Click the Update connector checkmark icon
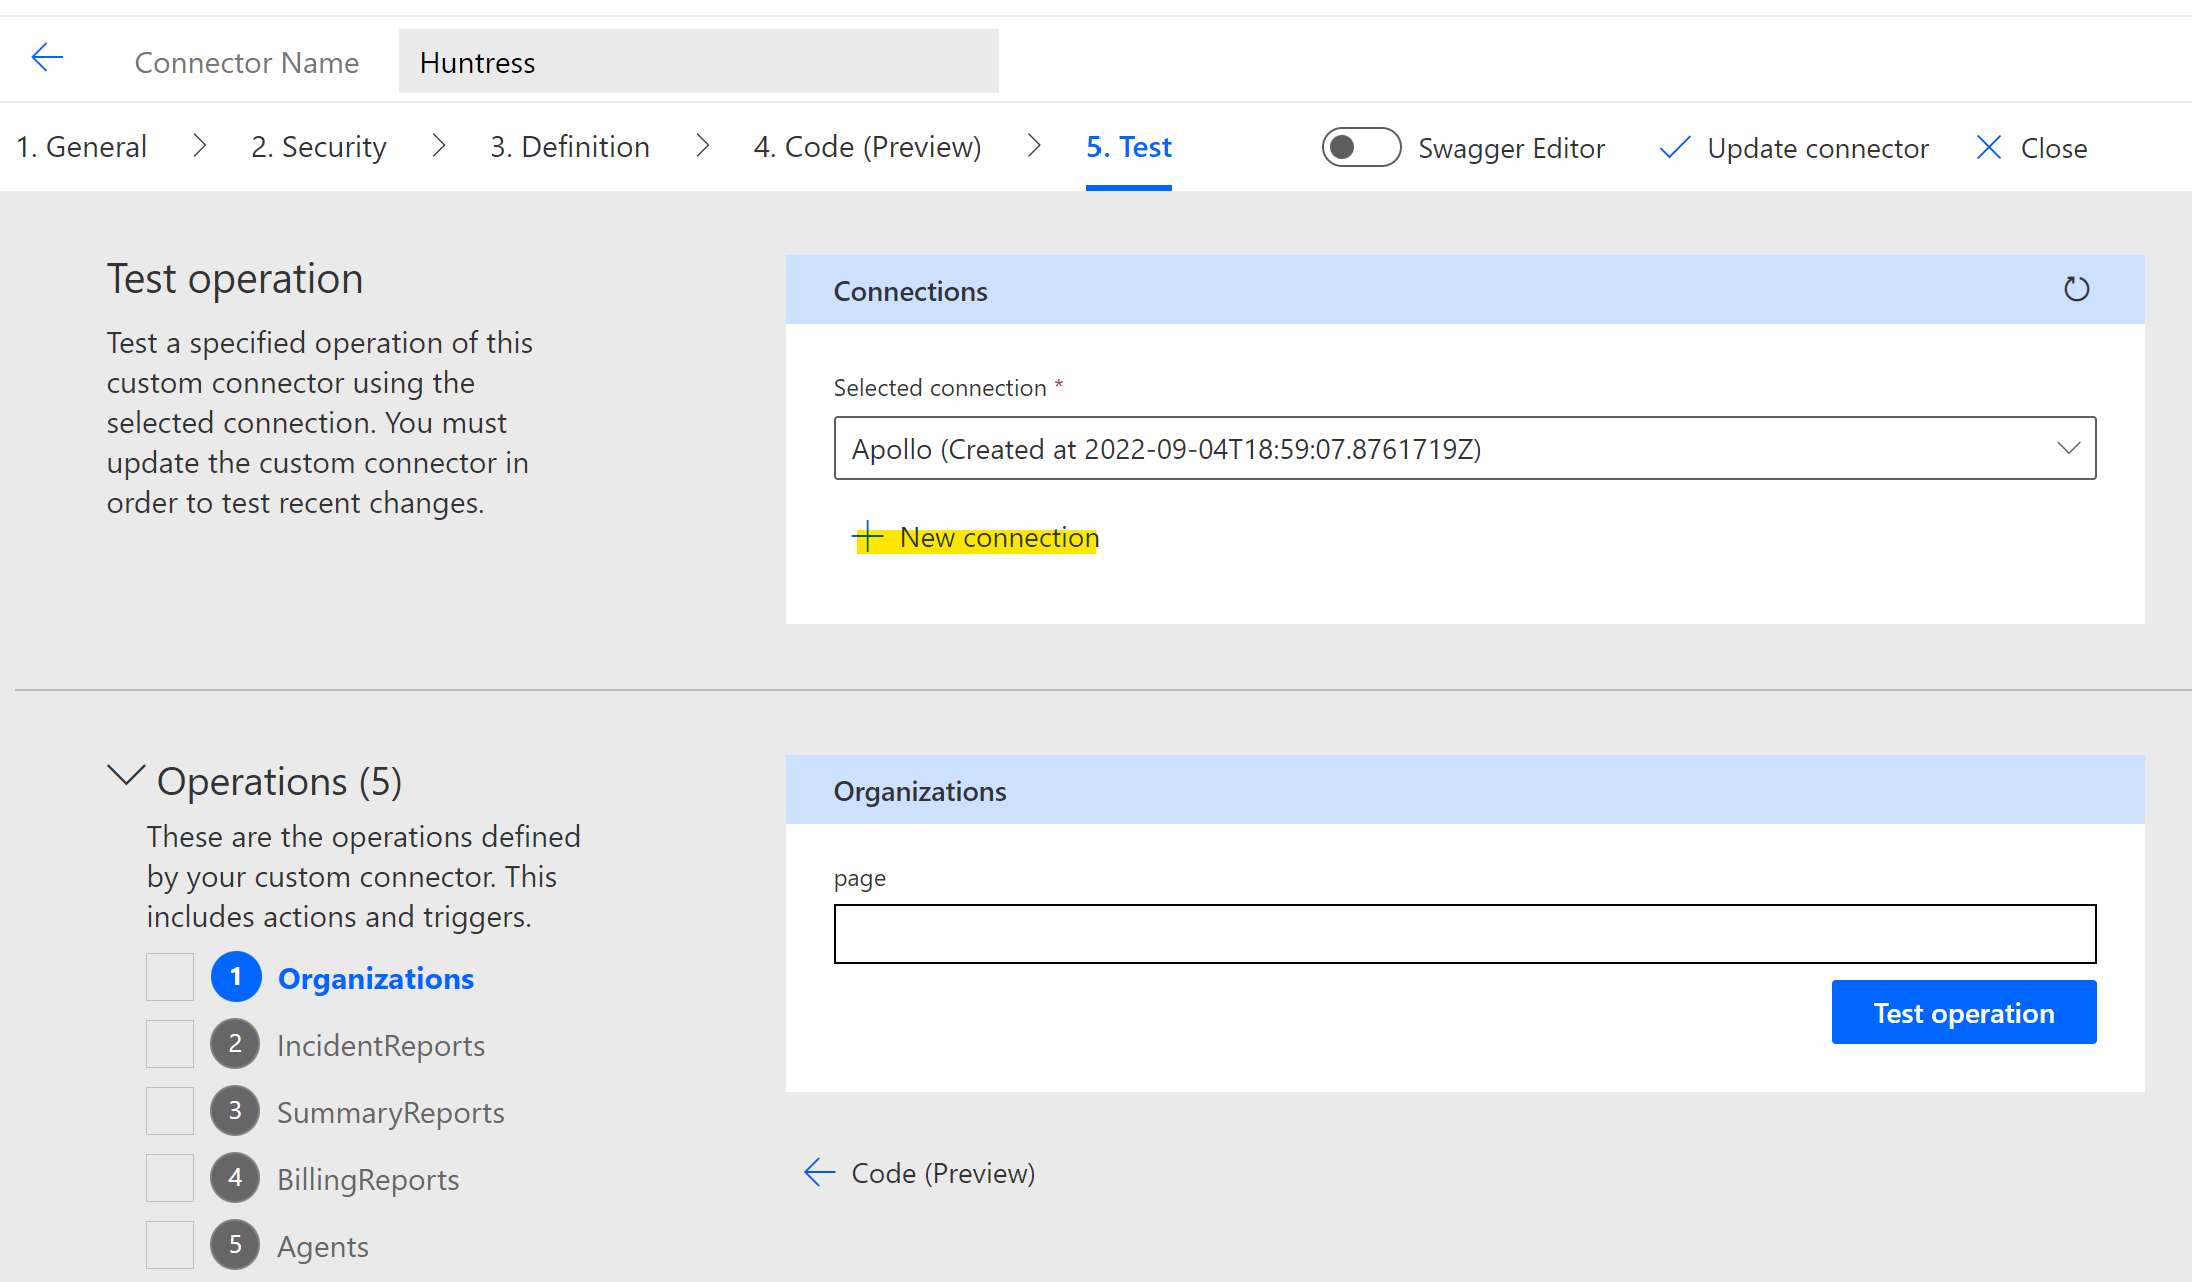 click(x=1674, y=148)
